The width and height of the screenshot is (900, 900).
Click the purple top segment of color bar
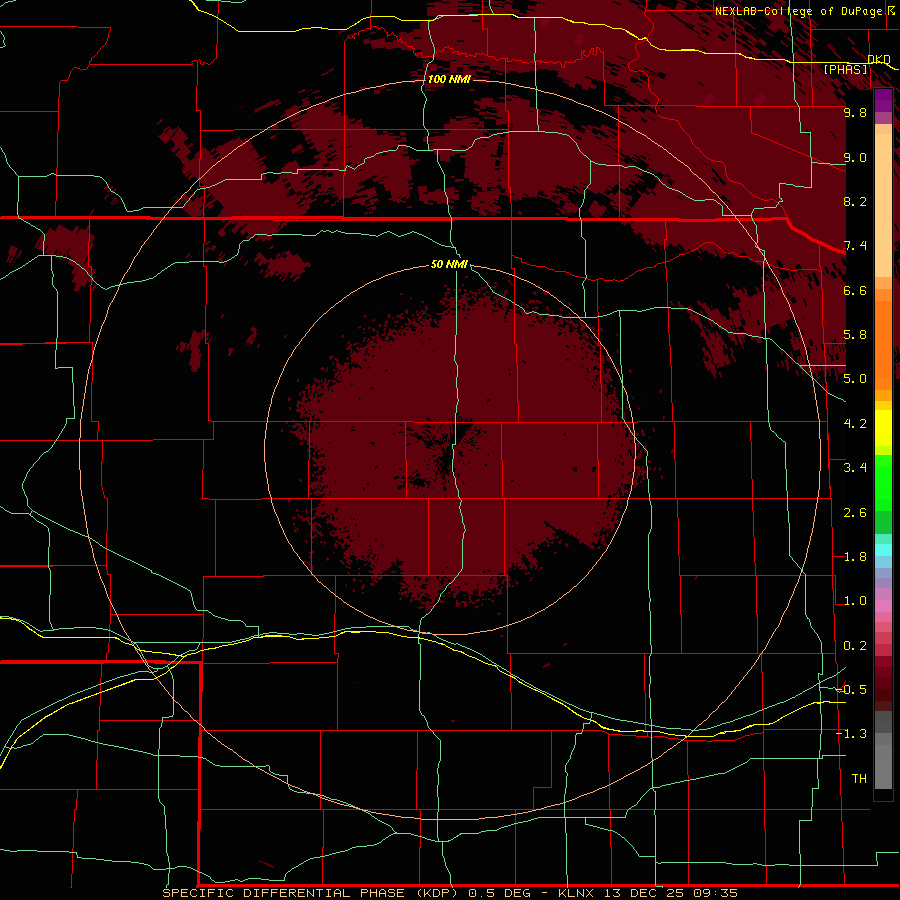[x=883, y=100]
